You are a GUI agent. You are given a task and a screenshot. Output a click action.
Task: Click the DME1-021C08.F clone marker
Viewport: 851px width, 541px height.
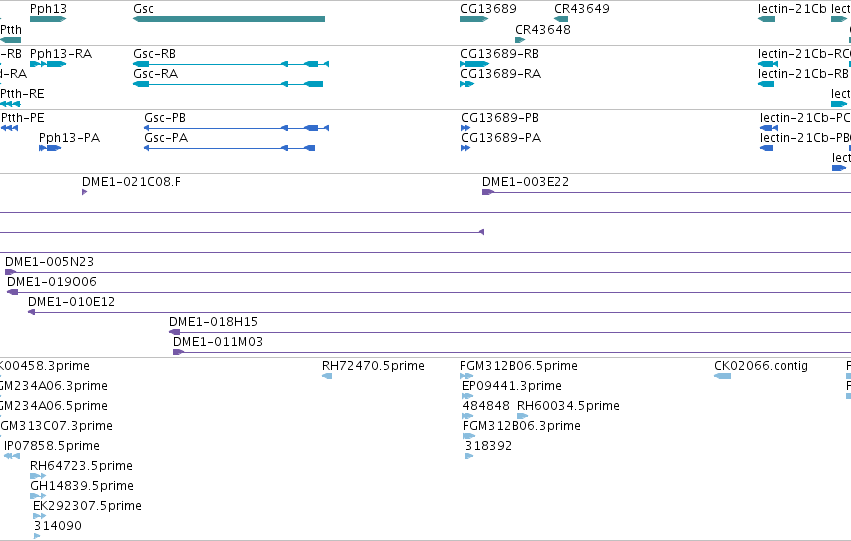[x=85, y=192]
